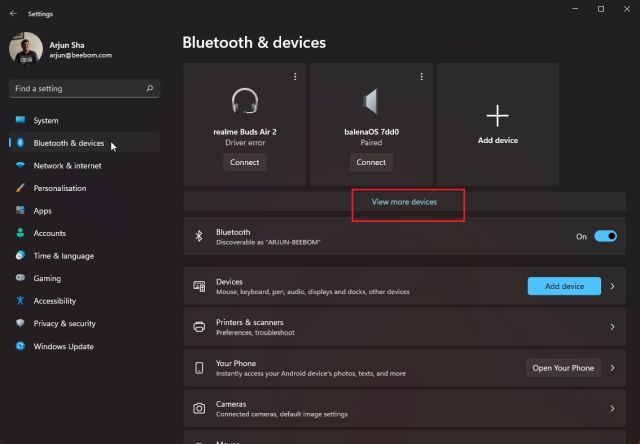Click the Cameras icon
Screen dimensions: 640x444
pos(199,408)
